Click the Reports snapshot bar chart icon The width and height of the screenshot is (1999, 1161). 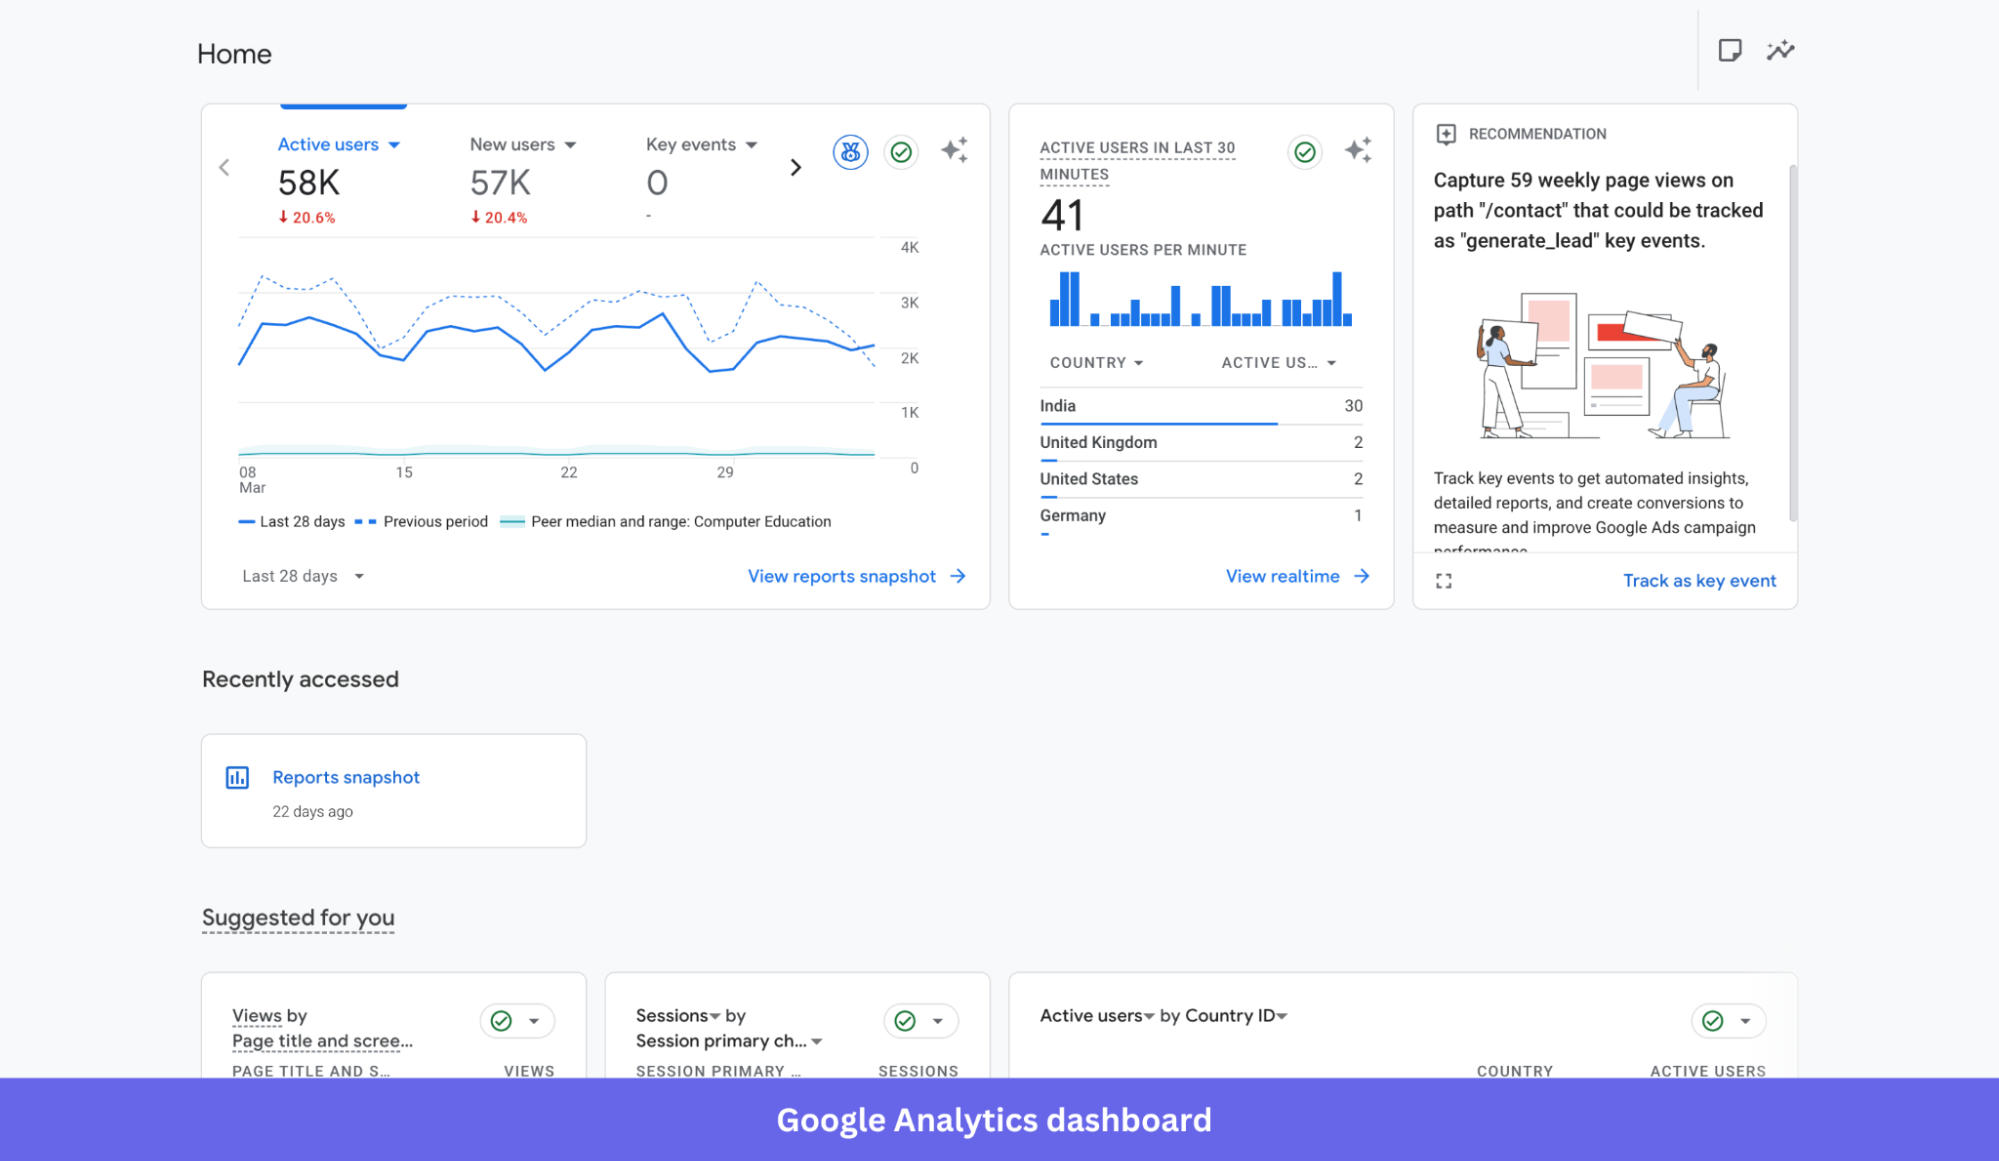(237, 776)
